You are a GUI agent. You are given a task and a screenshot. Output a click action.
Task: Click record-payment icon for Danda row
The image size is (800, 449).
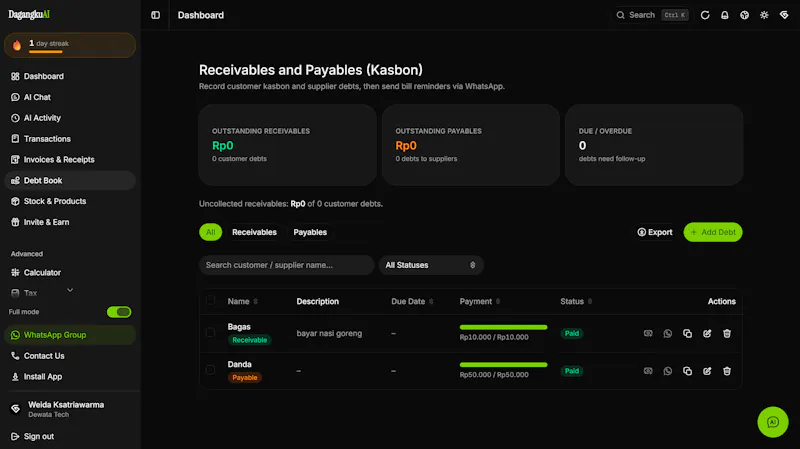648,371
